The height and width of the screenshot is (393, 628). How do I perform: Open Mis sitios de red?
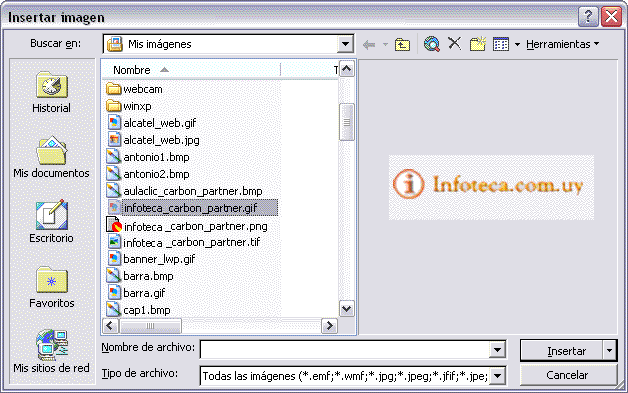coord(51,351)
